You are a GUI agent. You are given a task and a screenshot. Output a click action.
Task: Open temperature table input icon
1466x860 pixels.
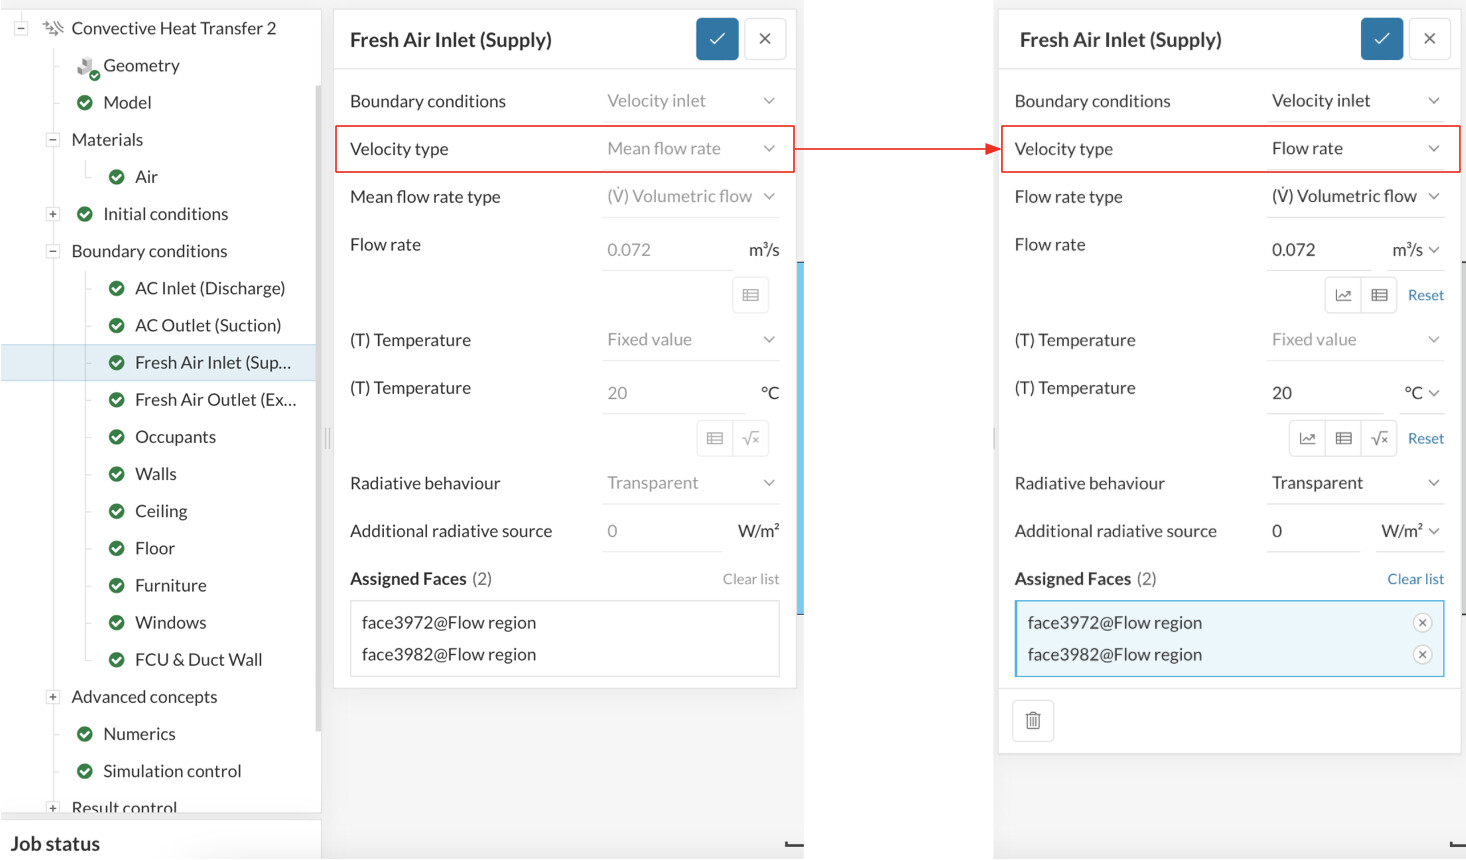[1343, 438]
